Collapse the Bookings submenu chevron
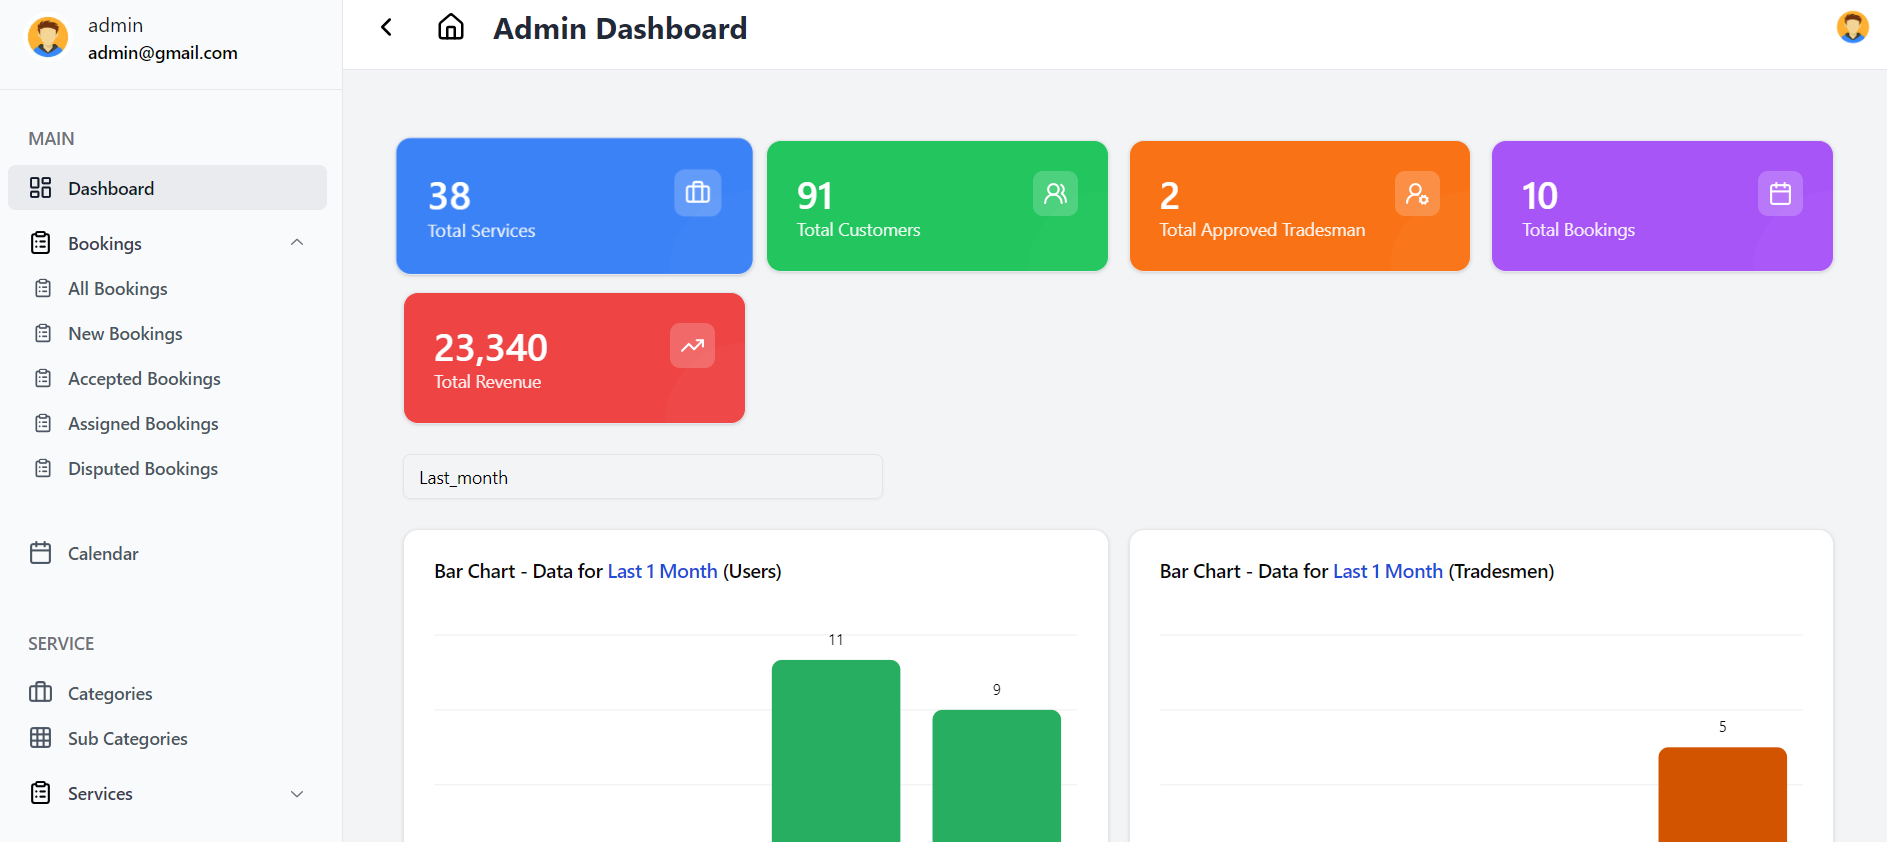The image size is (1887, 842). point(297,243)
